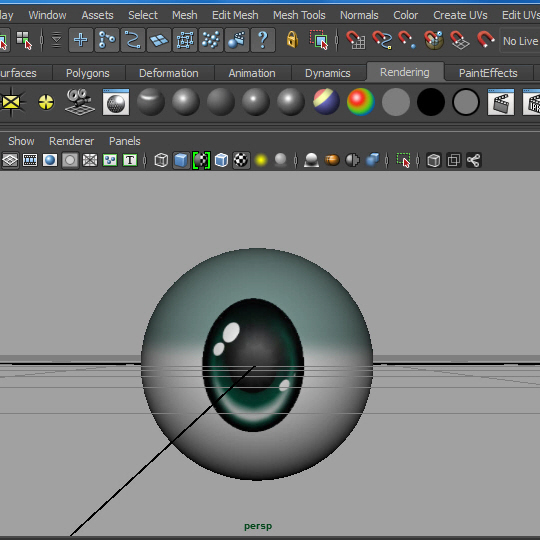Toggle isolate select viewport icon

403,160
